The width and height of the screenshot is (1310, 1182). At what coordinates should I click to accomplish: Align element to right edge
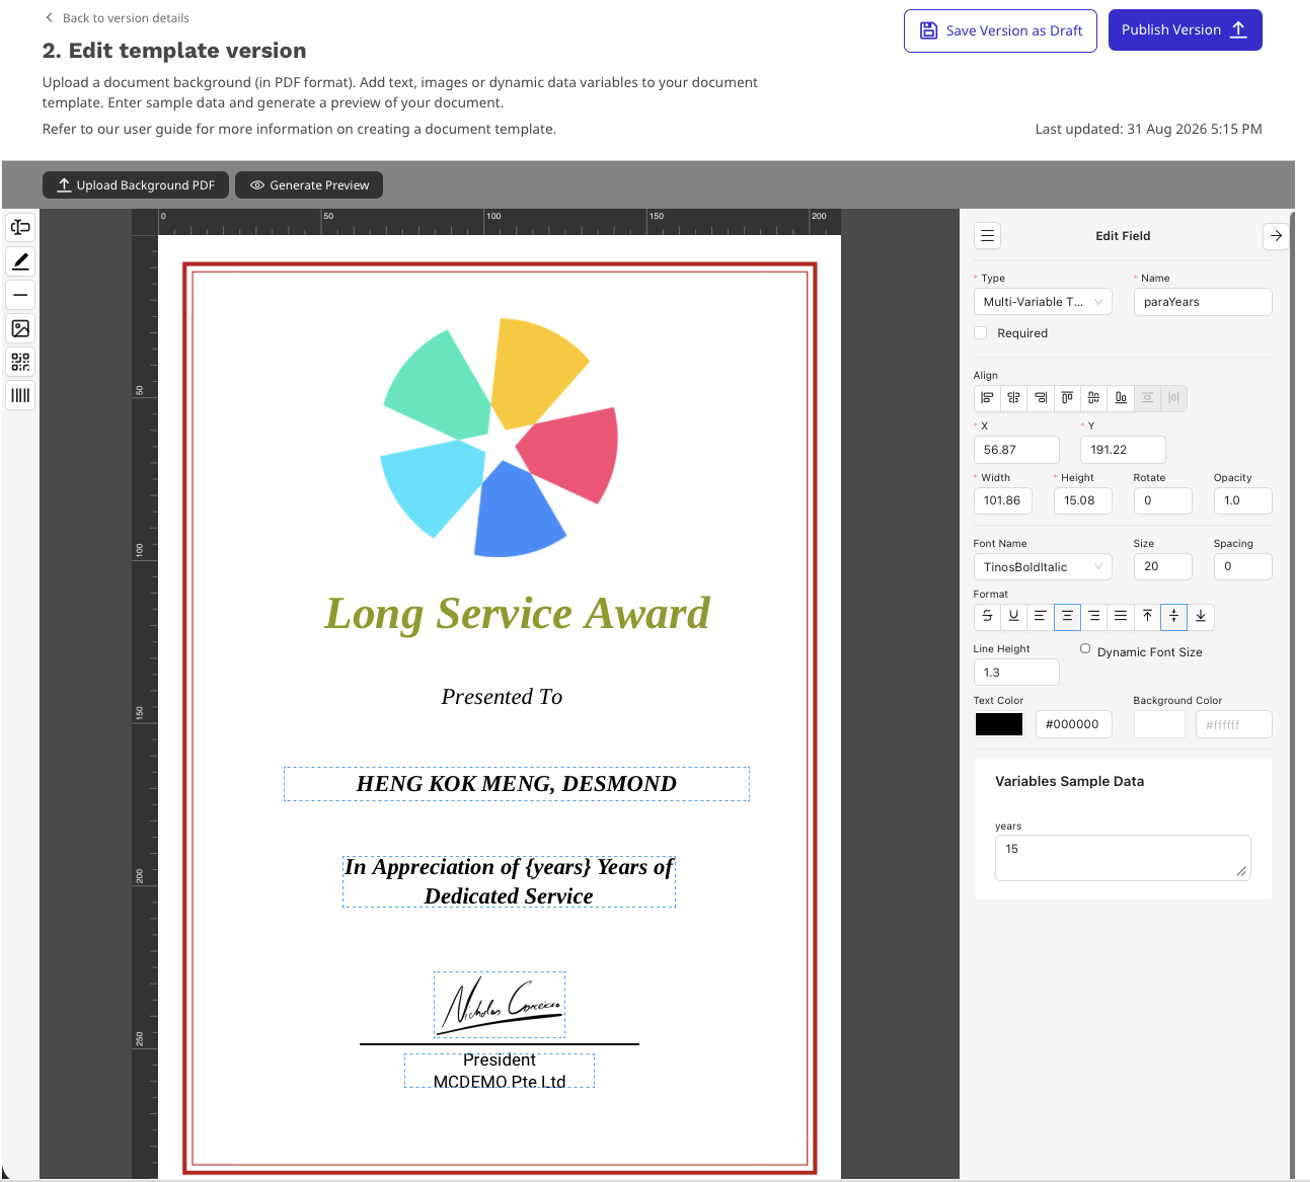tap(1041, 398)
